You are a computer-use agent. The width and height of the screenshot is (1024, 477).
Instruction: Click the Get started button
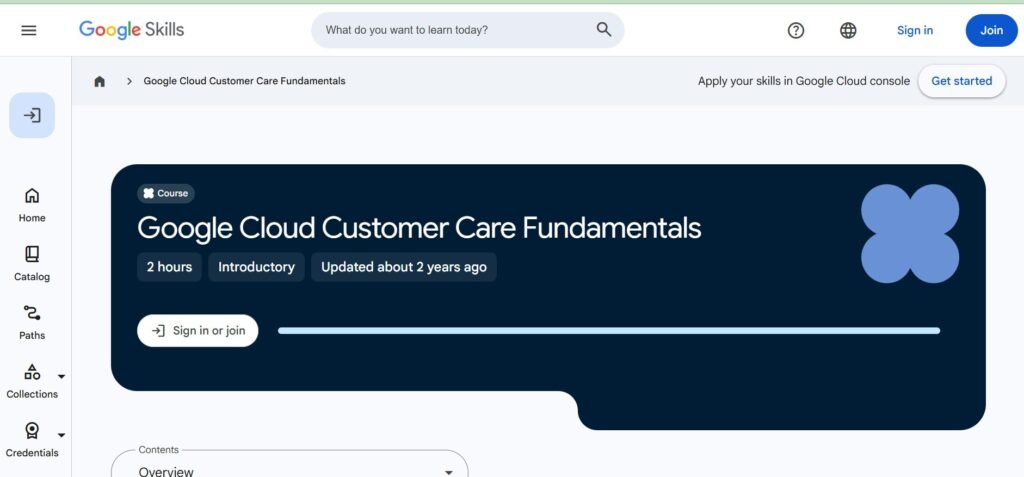click(x=961, y=81)
